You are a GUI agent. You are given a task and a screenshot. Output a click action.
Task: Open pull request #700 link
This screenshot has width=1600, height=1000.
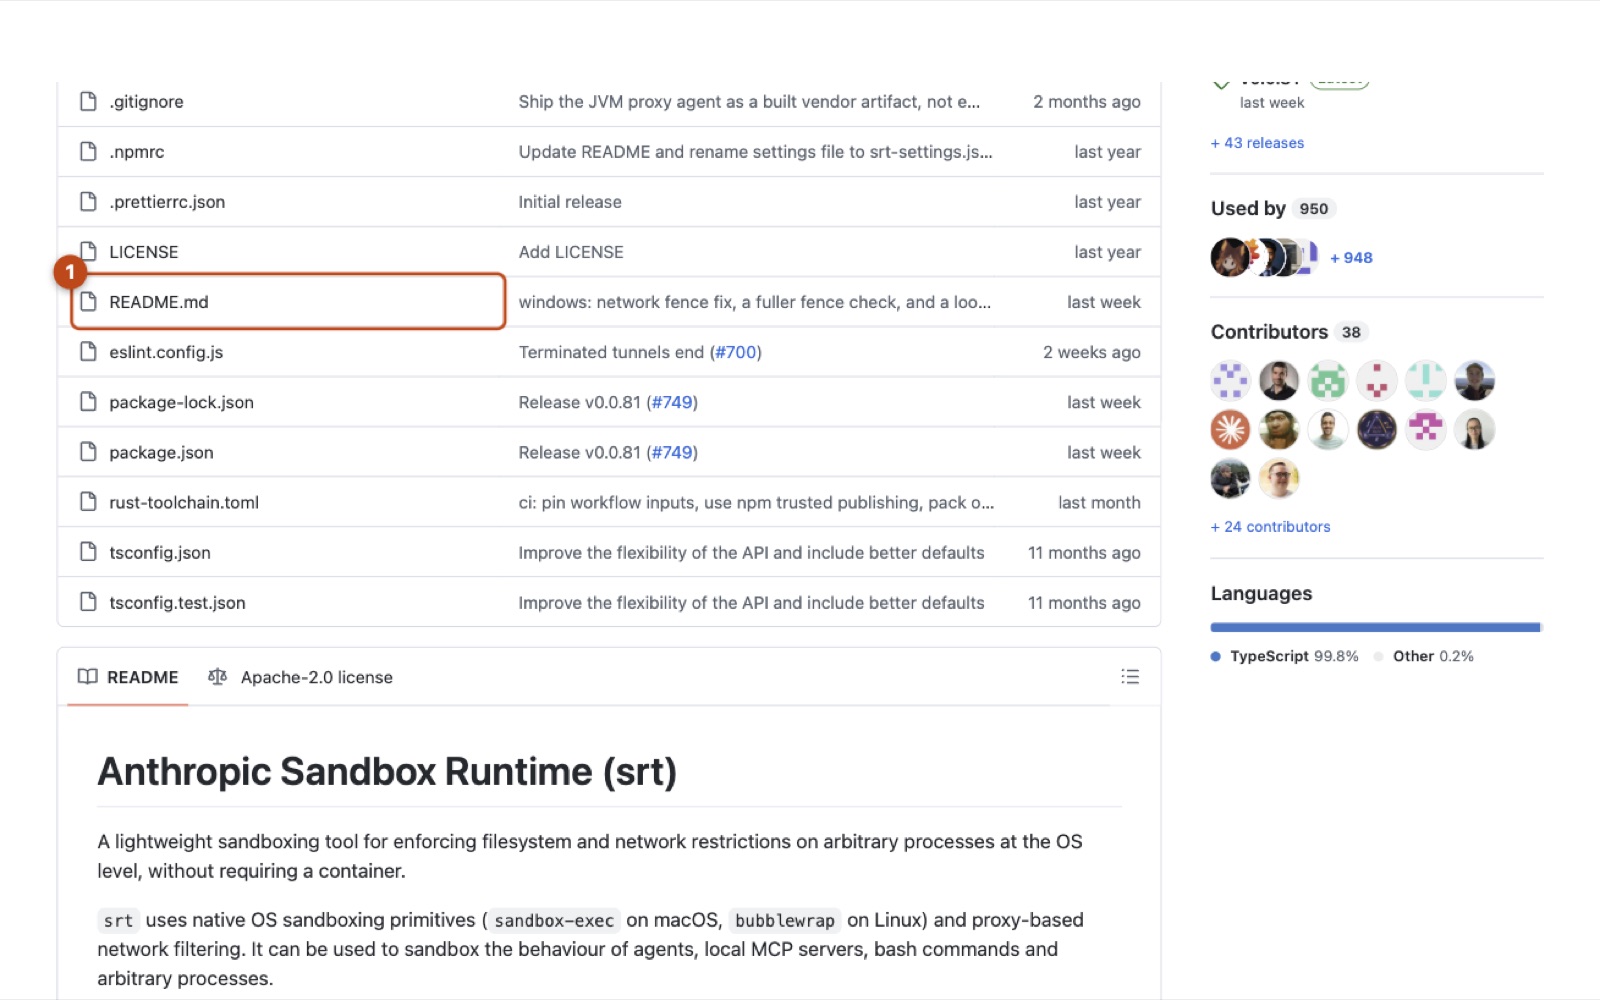point(736,352)
